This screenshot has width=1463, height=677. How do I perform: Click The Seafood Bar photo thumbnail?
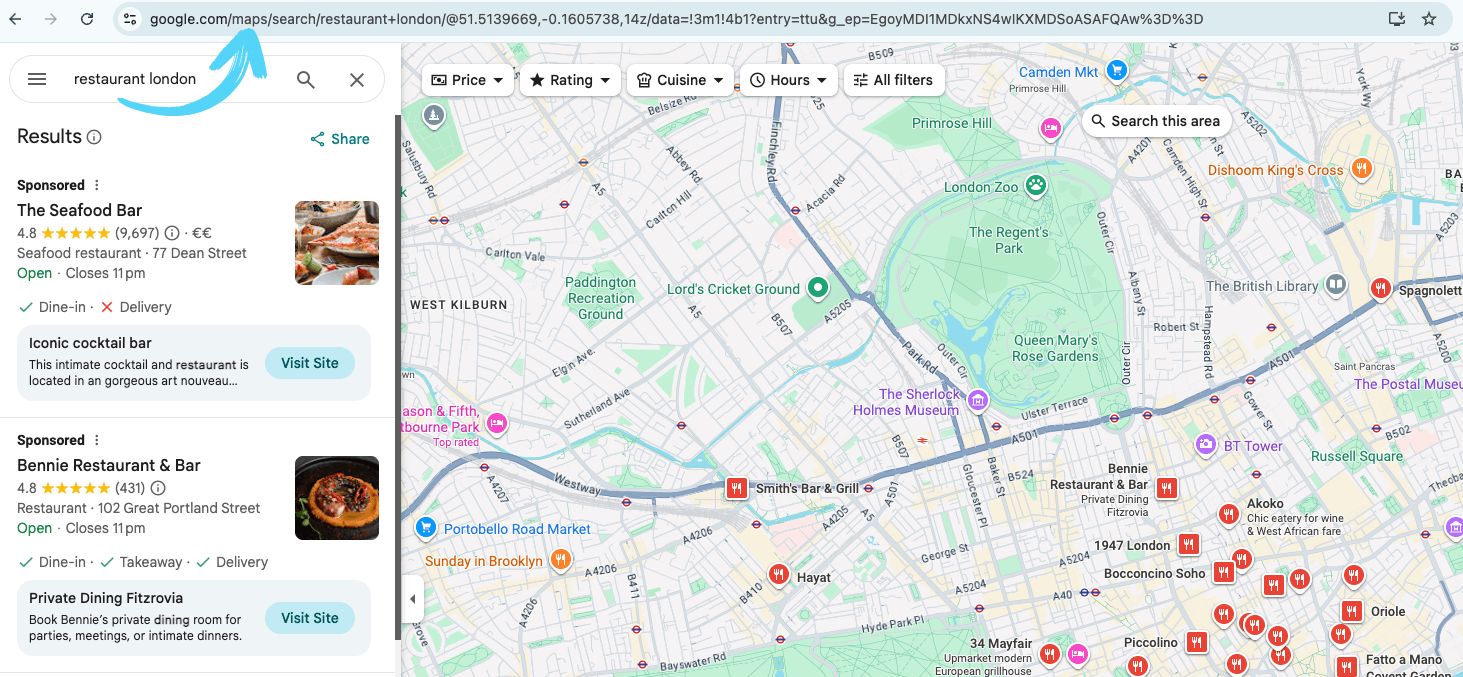coord(337,243)
